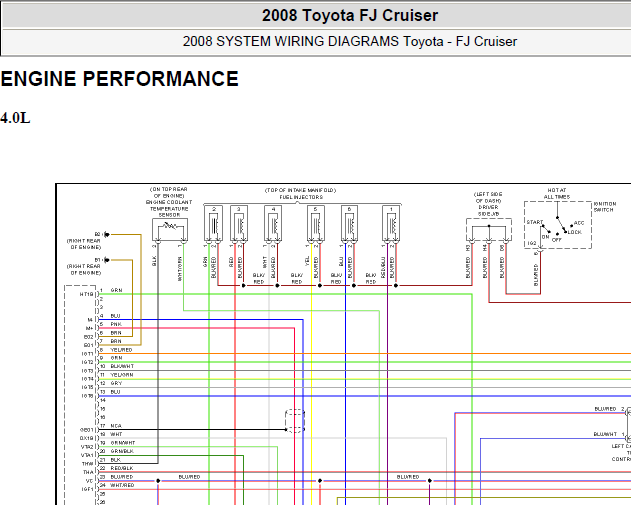Click fuel injector number 3 symbol
631x505 pixels.
point(239,224)
